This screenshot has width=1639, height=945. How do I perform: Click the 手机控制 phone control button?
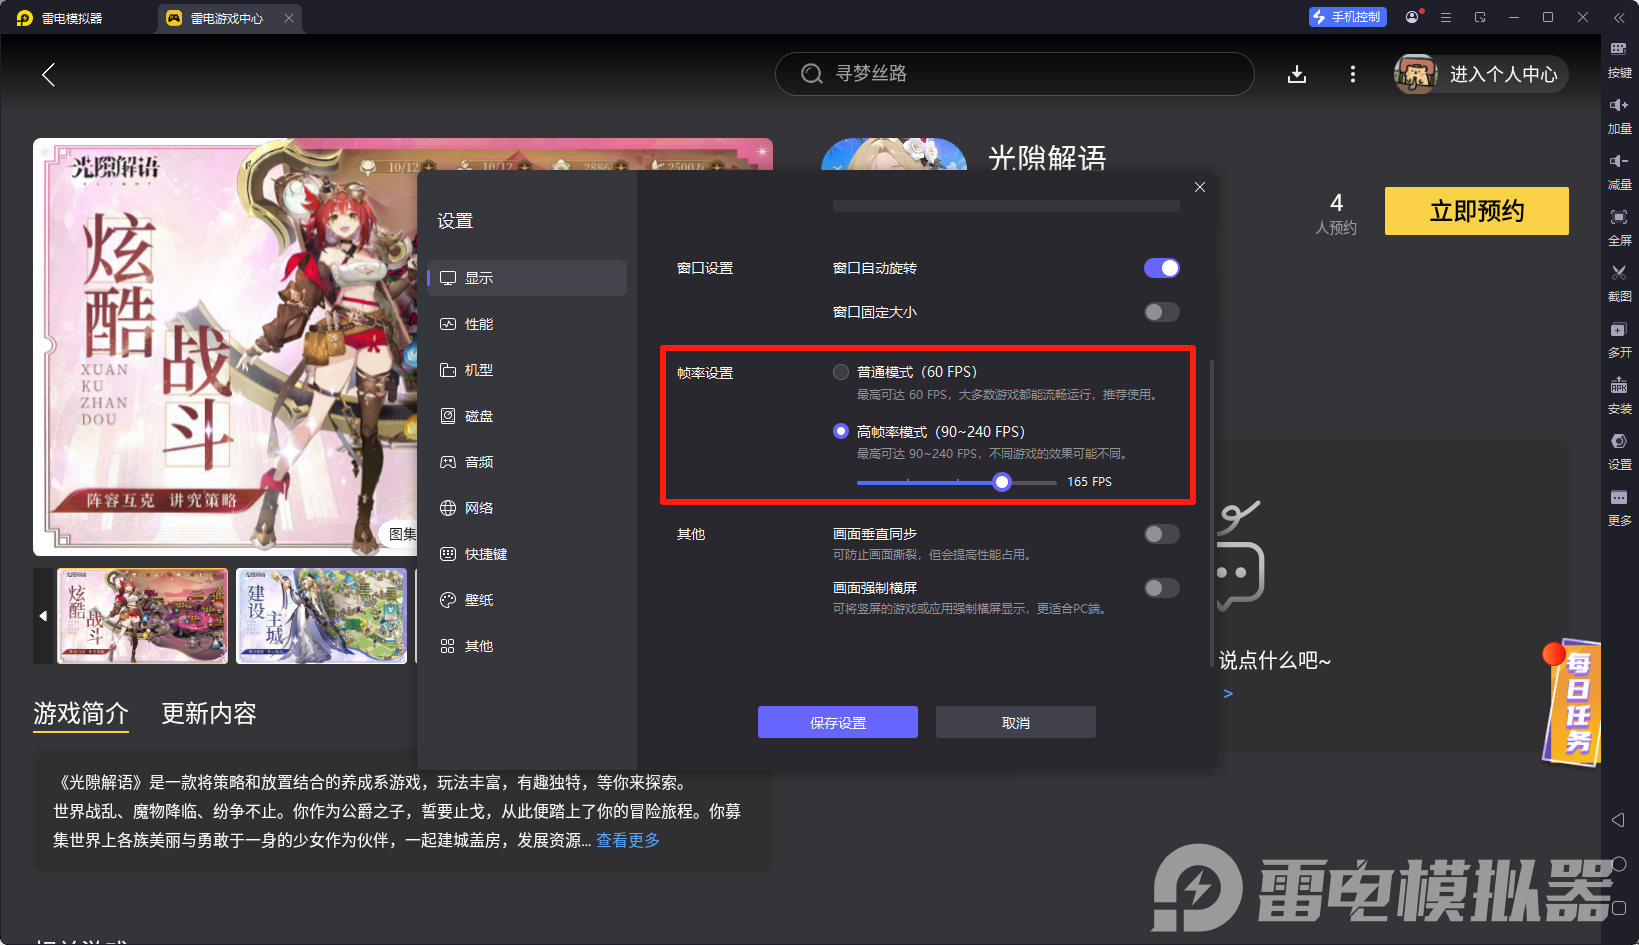[1347, 17]
